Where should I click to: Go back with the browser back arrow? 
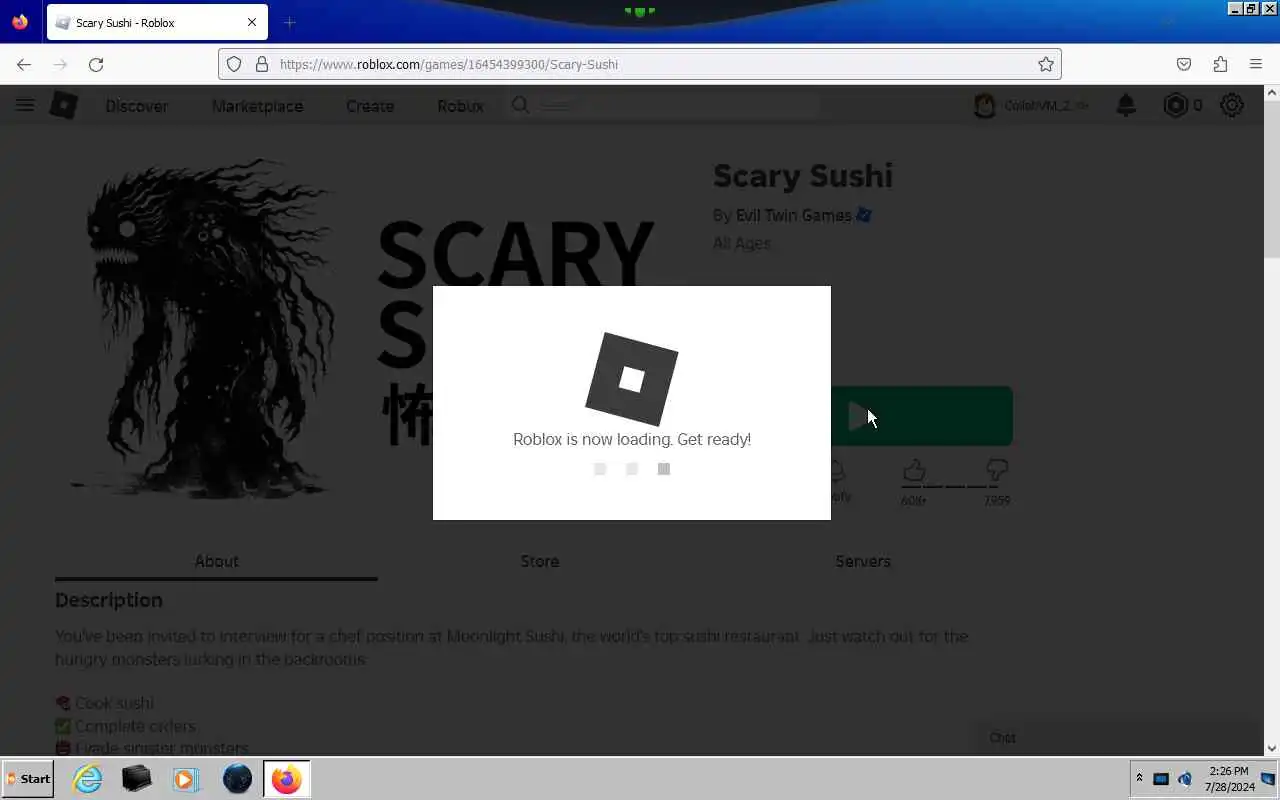[24, 64]
